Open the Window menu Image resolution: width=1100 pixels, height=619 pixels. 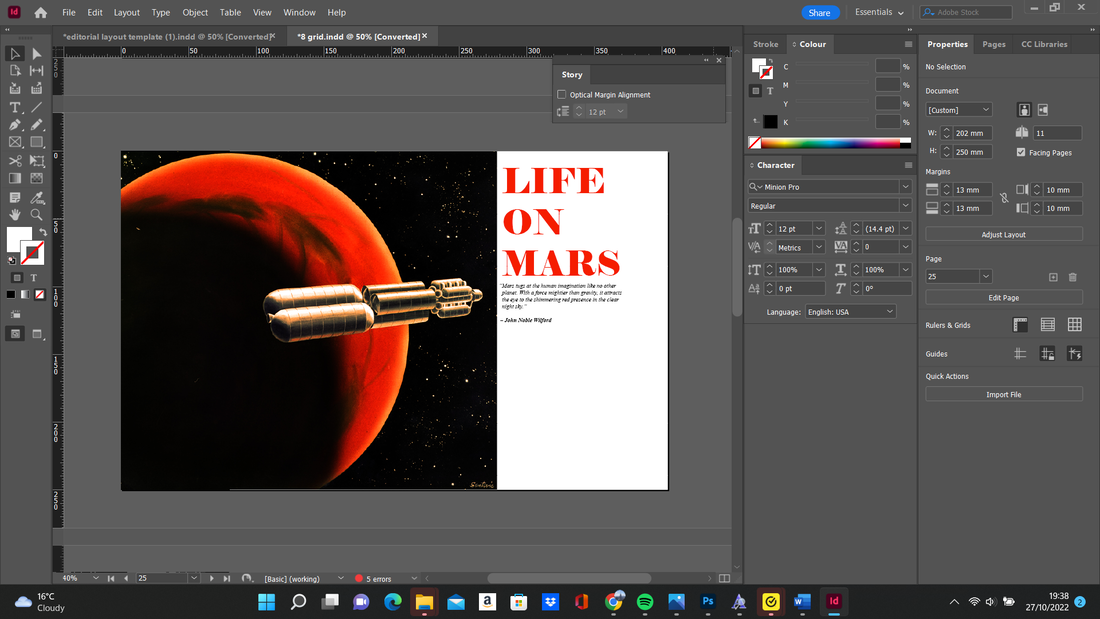(300, 13)
